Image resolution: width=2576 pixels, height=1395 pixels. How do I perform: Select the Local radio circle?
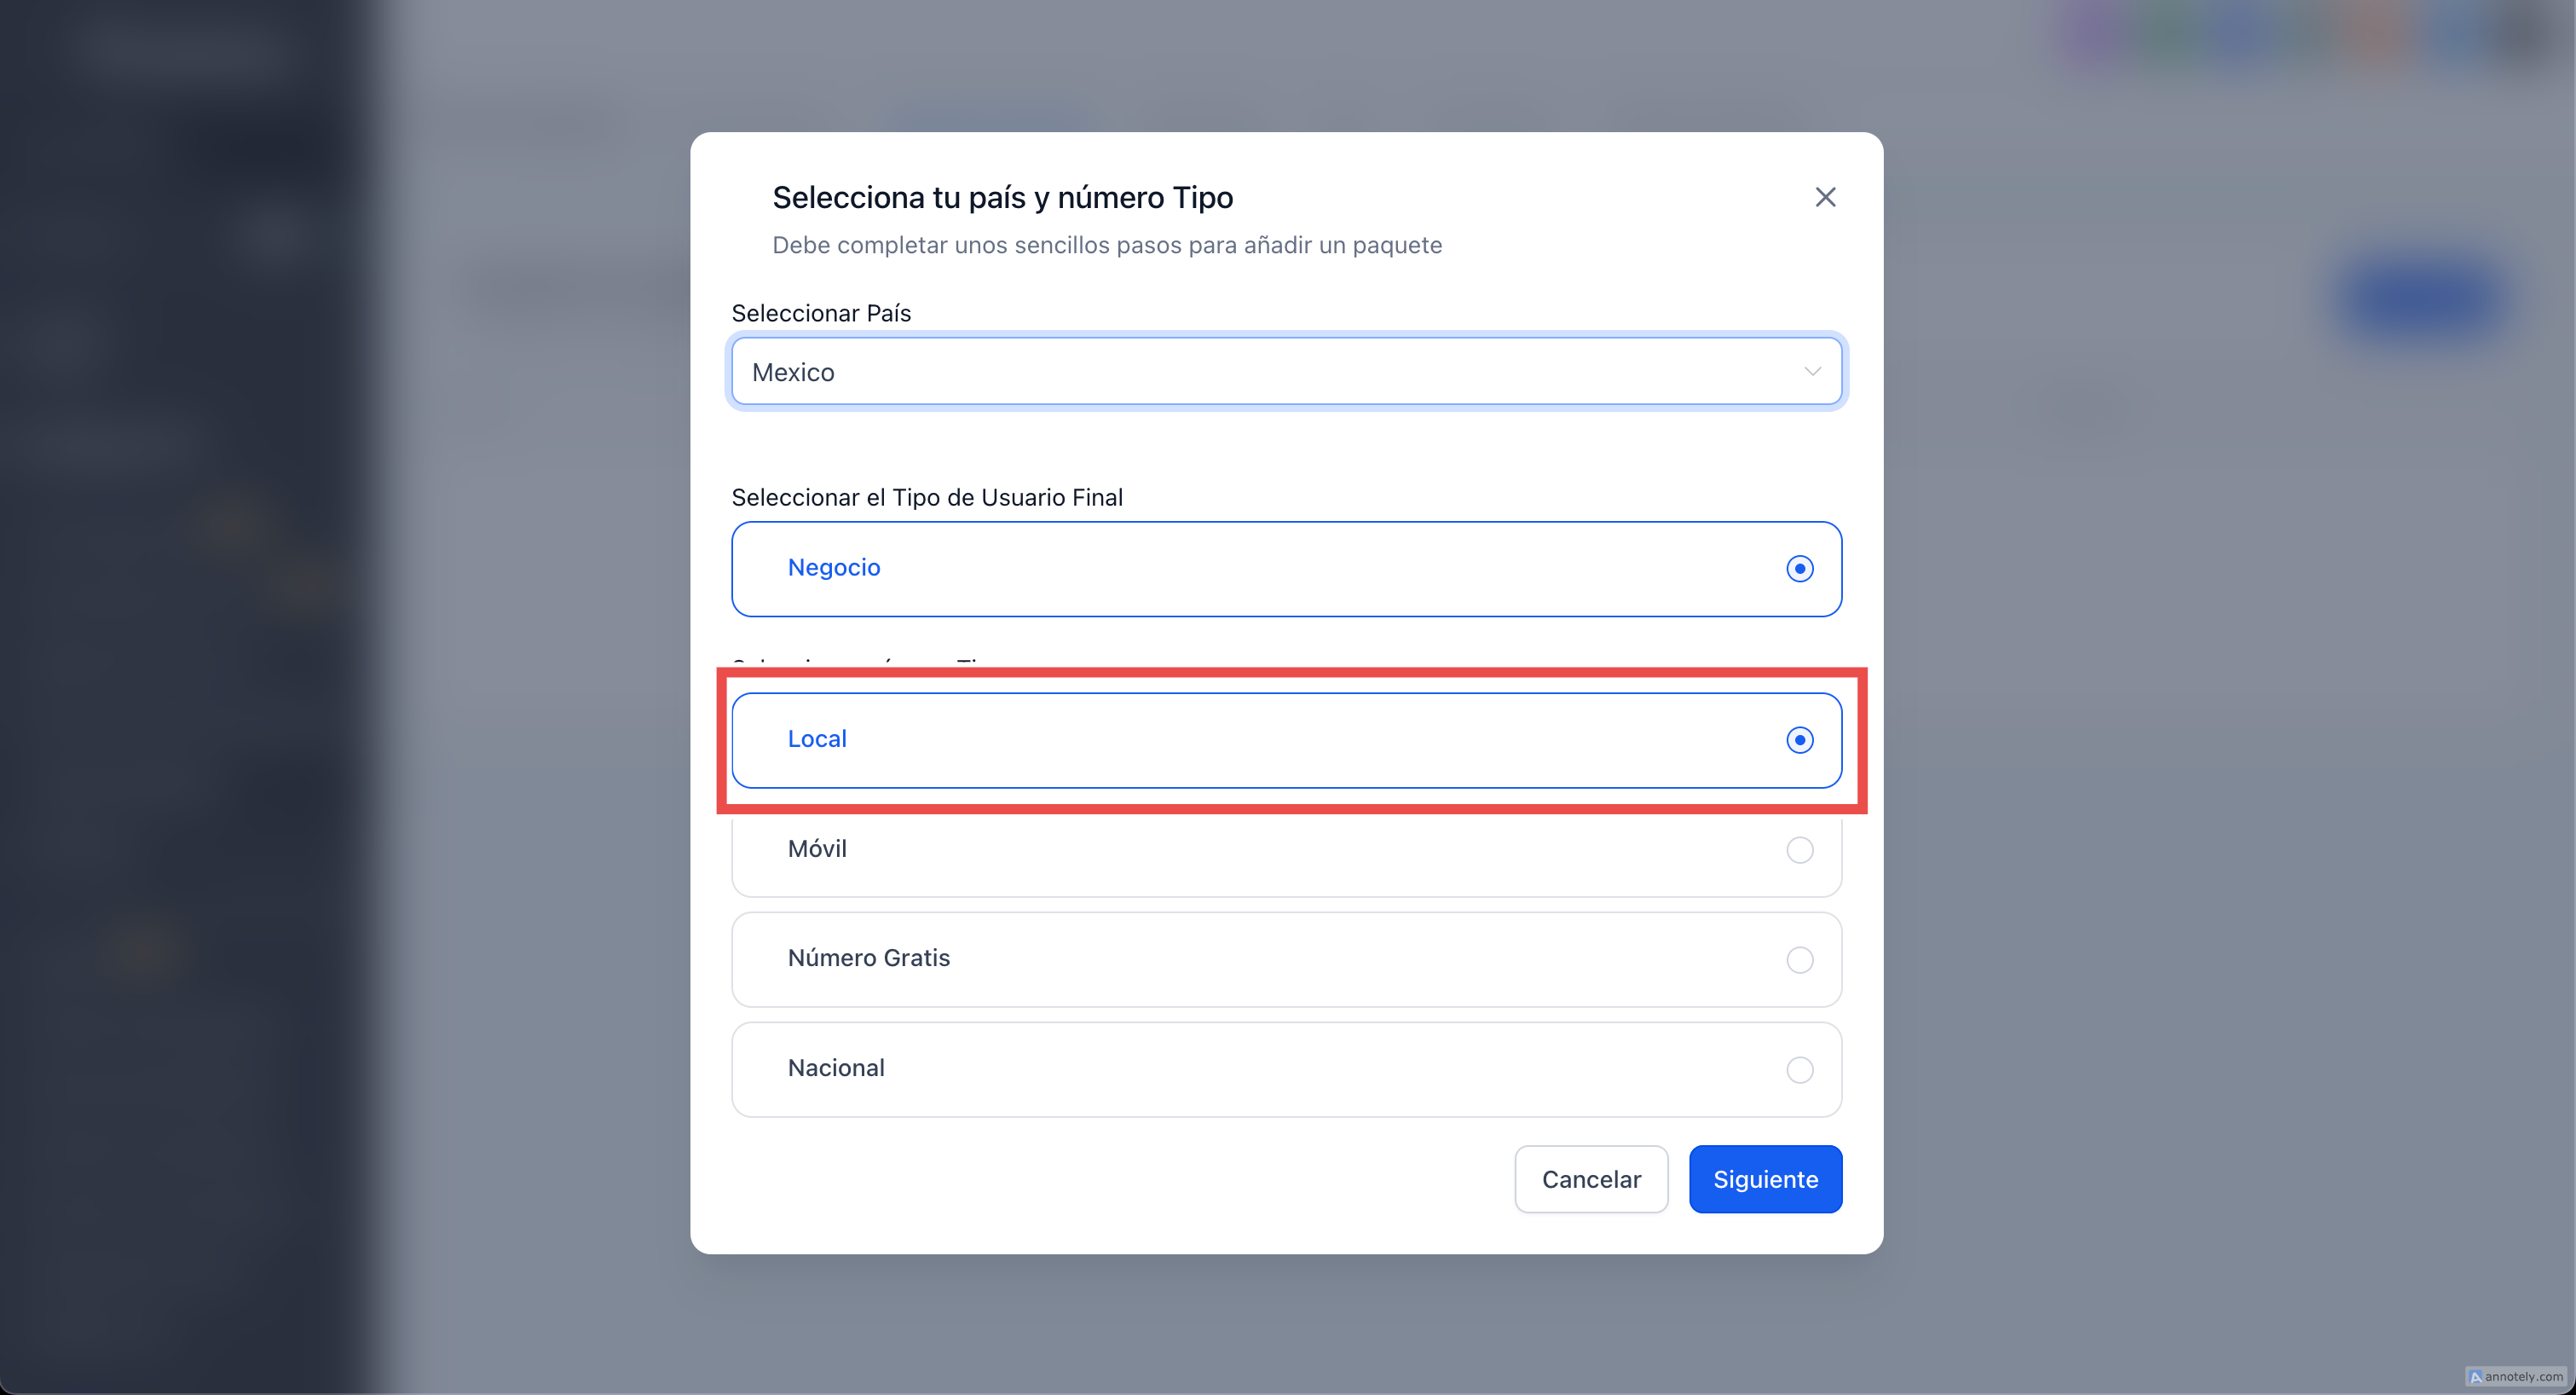pos(1799,740)
